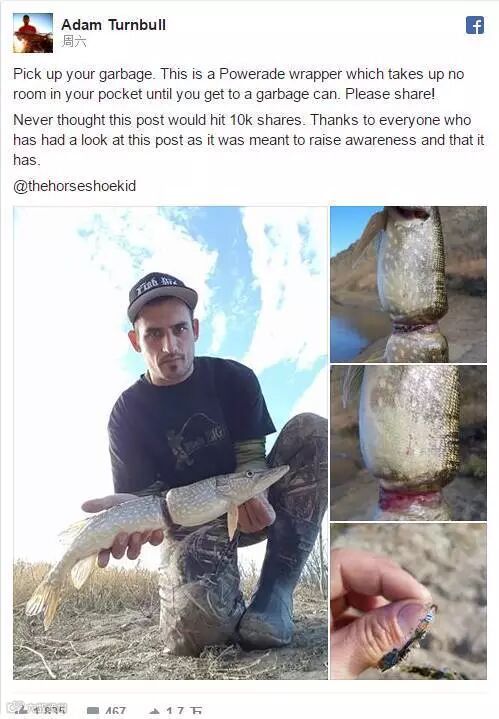Open the @thehorseshoekid mention
Screen dimensions: 499x719
[75, 186]
